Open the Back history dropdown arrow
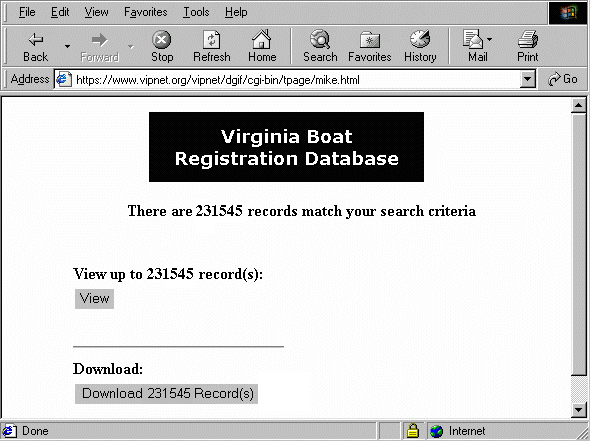Screen dimensions: 590x441 pyautogui.click(x=67, y=46)
